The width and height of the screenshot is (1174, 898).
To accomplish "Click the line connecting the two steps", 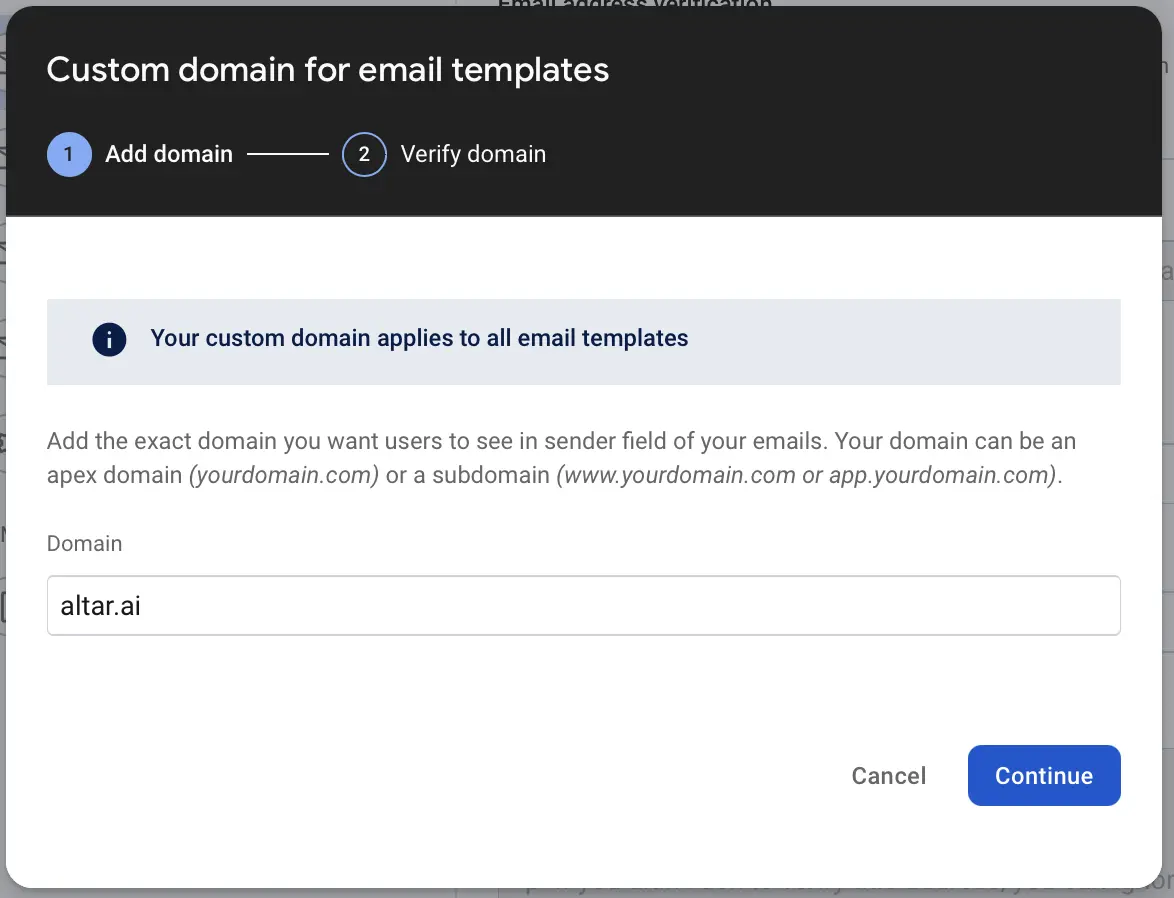I will click(288, 155).
